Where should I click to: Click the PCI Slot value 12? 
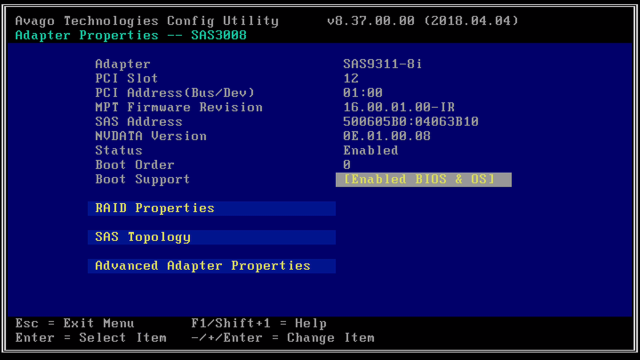[x=351, y=78]
